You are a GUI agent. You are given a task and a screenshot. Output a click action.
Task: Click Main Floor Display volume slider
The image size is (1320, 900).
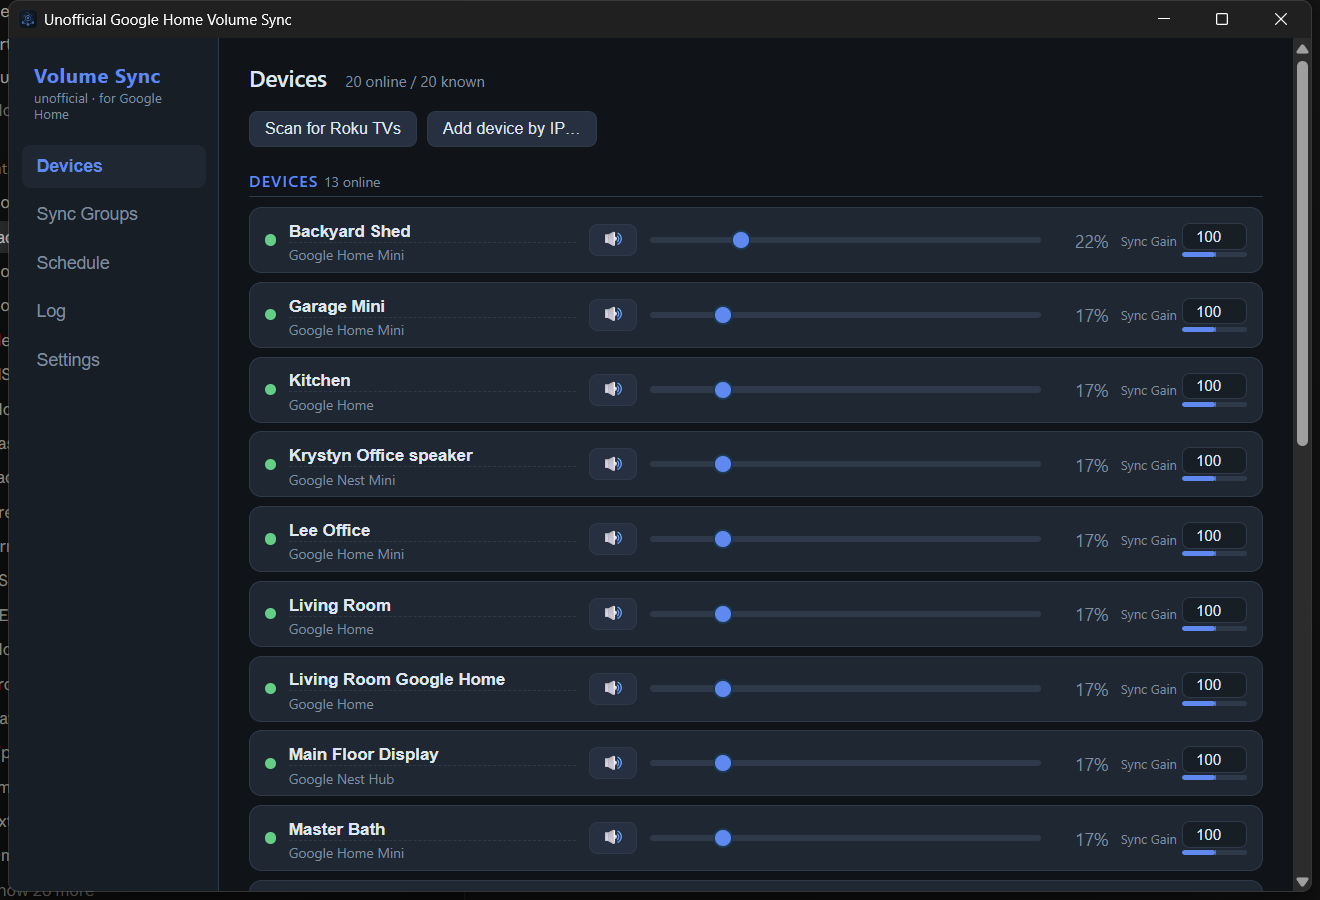coord(845,763)
